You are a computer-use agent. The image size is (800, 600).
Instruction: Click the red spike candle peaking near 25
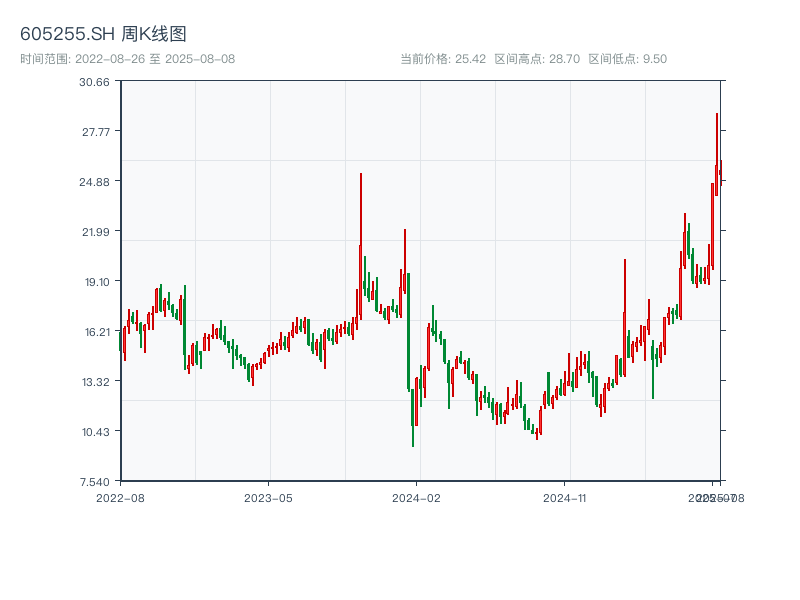(361, 246)
